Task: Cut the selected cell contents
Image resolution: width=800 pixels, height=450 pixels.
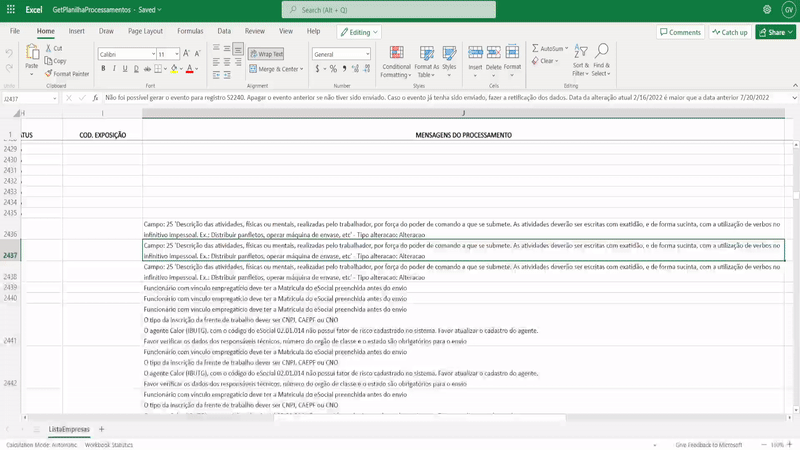Action: [54, 48]
